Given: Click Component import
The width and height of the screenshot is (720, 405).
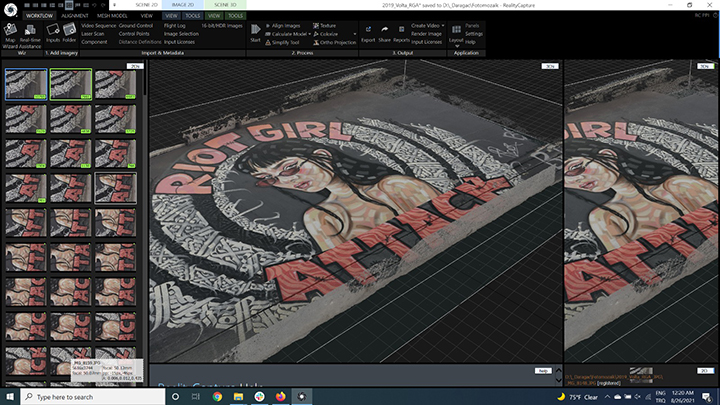Looking at the screenshot, I should pos(94,42).
